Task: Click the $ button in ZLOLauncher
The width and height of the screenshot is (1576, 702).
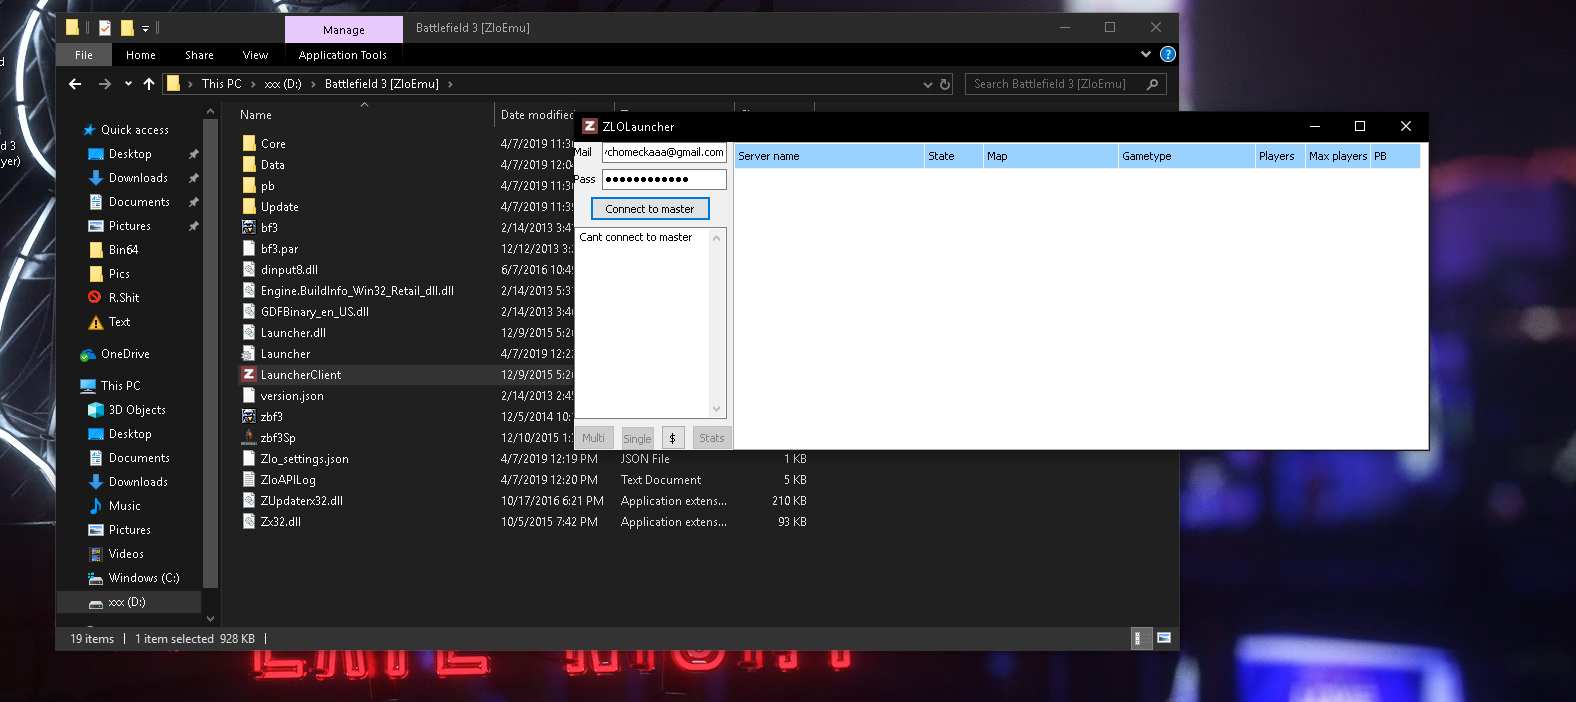Action: coord(672,438)
